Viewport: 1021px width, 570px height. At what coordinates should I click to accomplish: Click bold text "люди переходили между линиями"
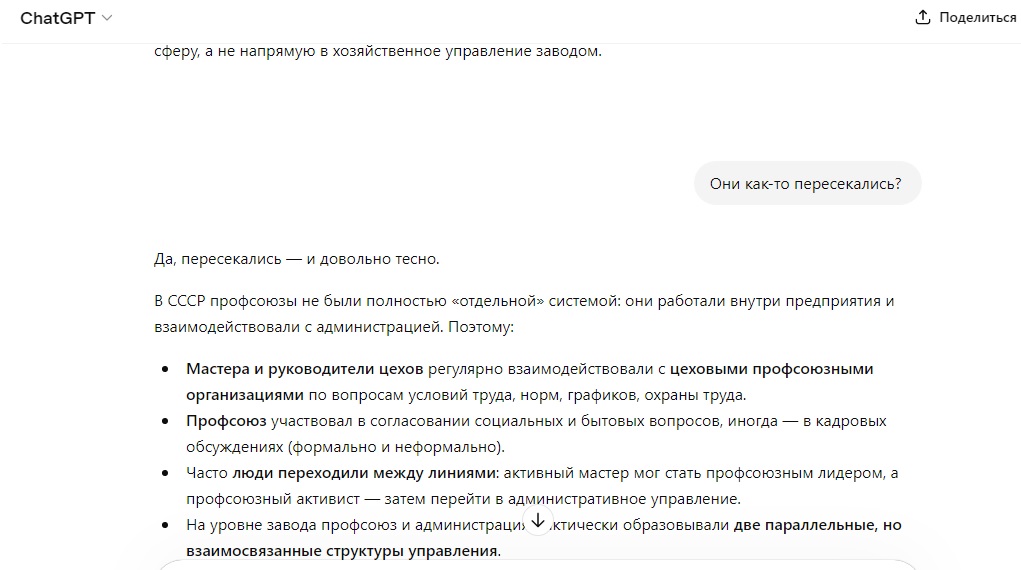coord(365,473)
